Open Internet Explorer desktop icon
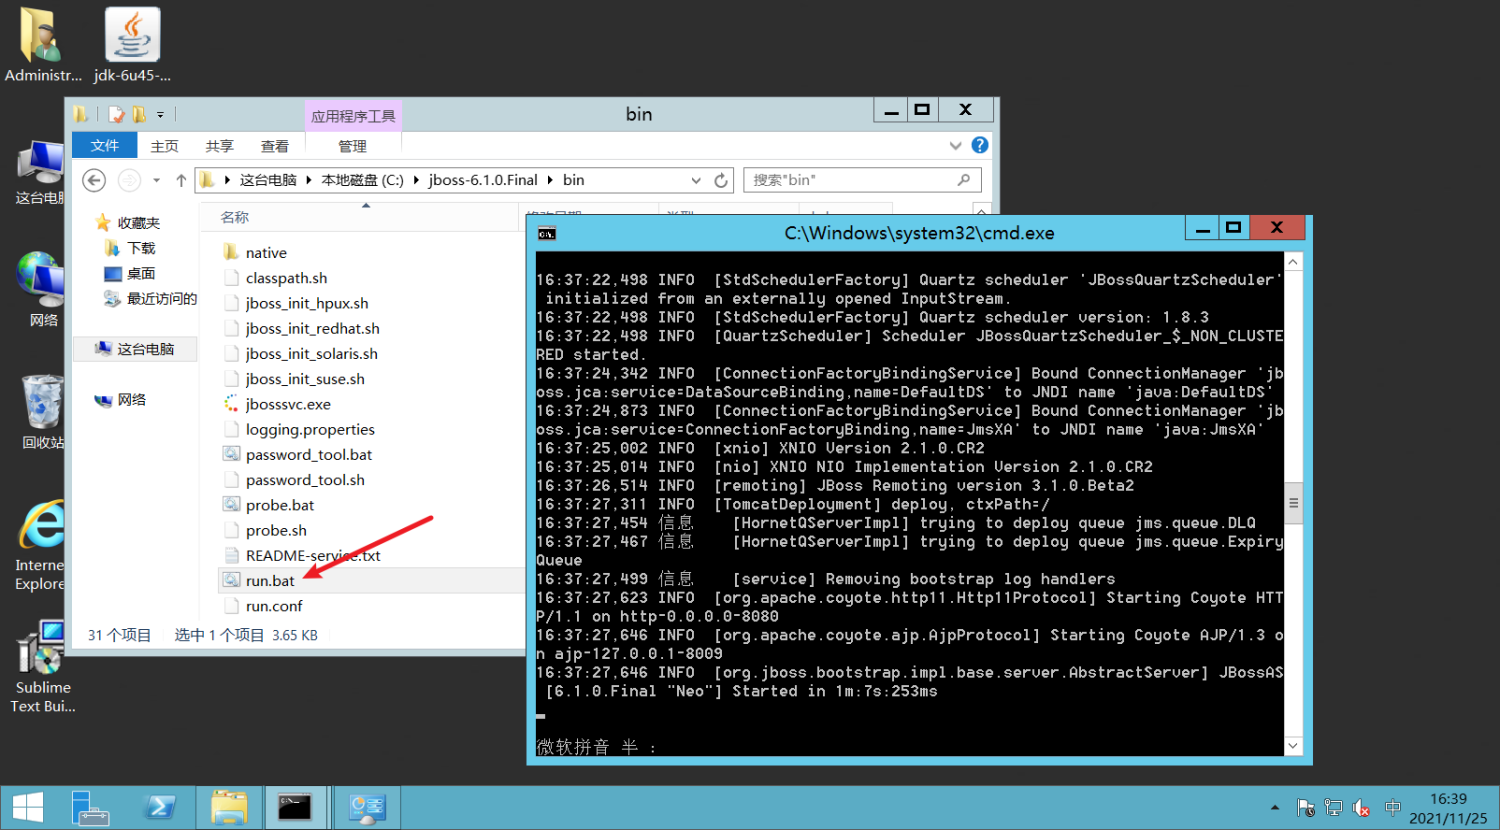Screen dimensions: 1500x830 (x=42, y=547)
